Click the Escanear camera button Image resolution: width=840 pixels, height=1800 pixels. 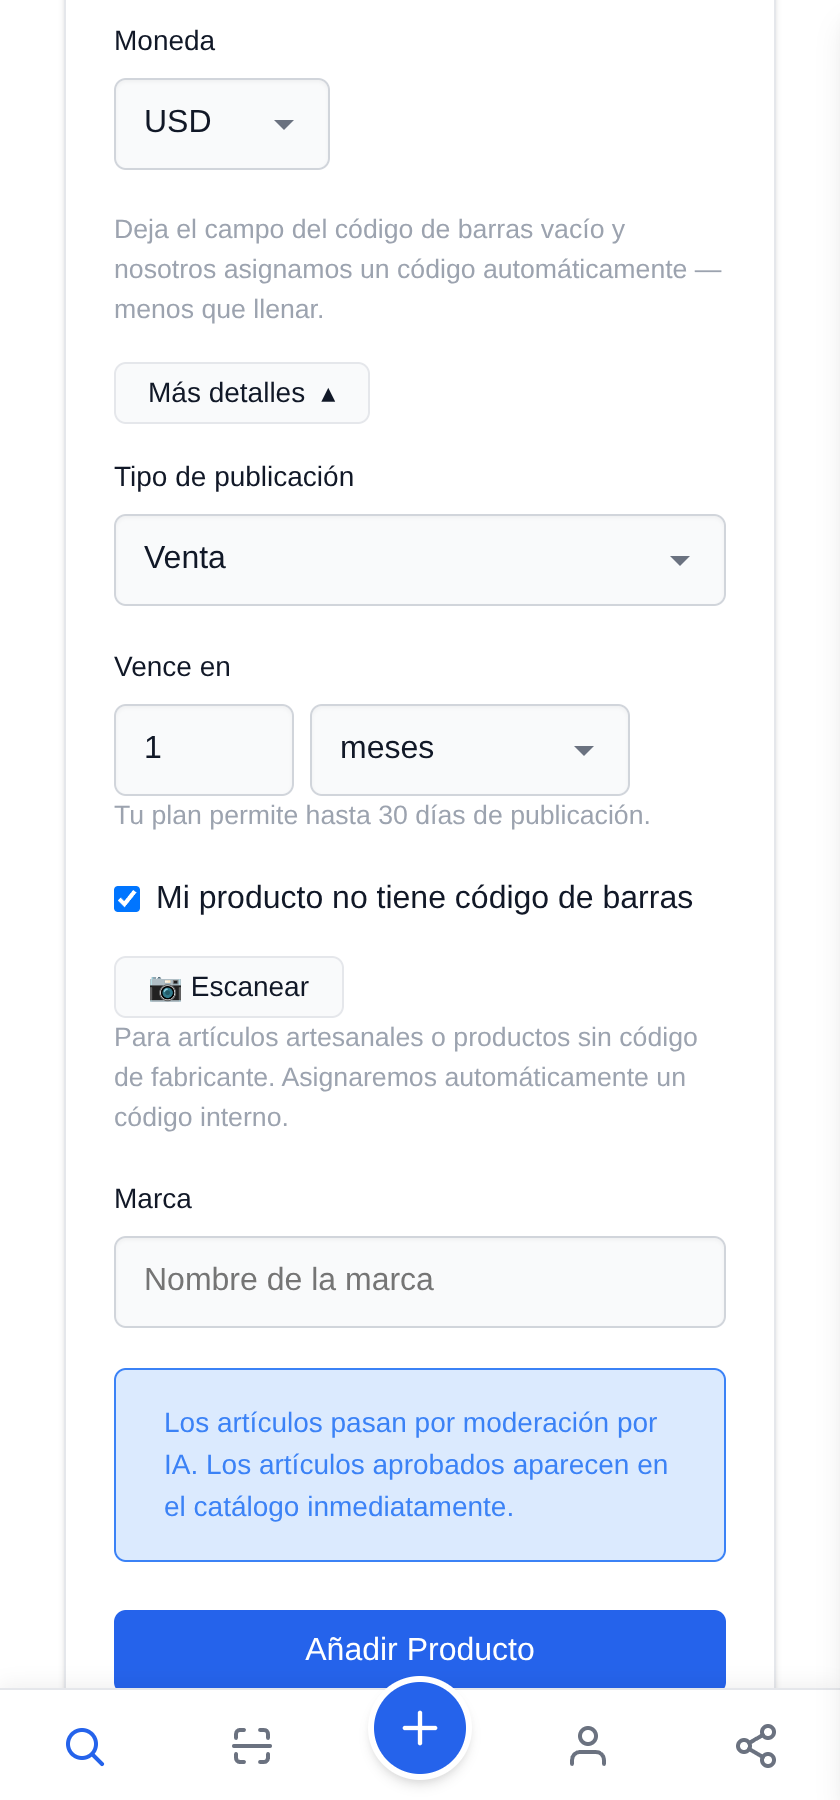229,987
